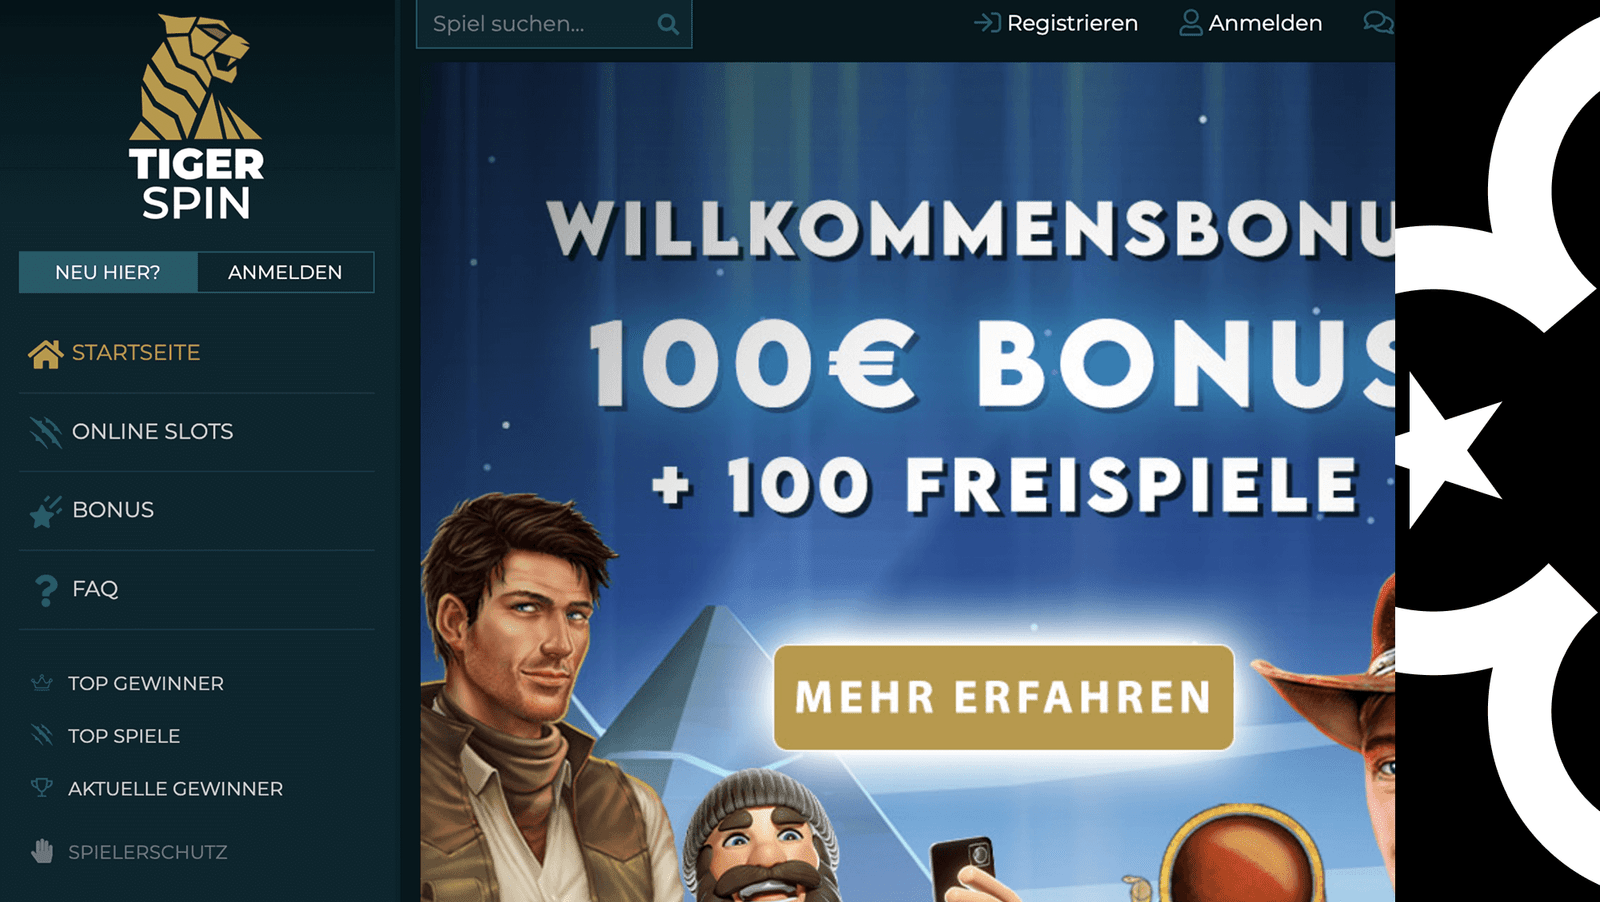Image resolution: width=1600 pixels, height=902 pixels.
Task: Click the Top Gewinner crown icon
Action: tap(42, 683)
